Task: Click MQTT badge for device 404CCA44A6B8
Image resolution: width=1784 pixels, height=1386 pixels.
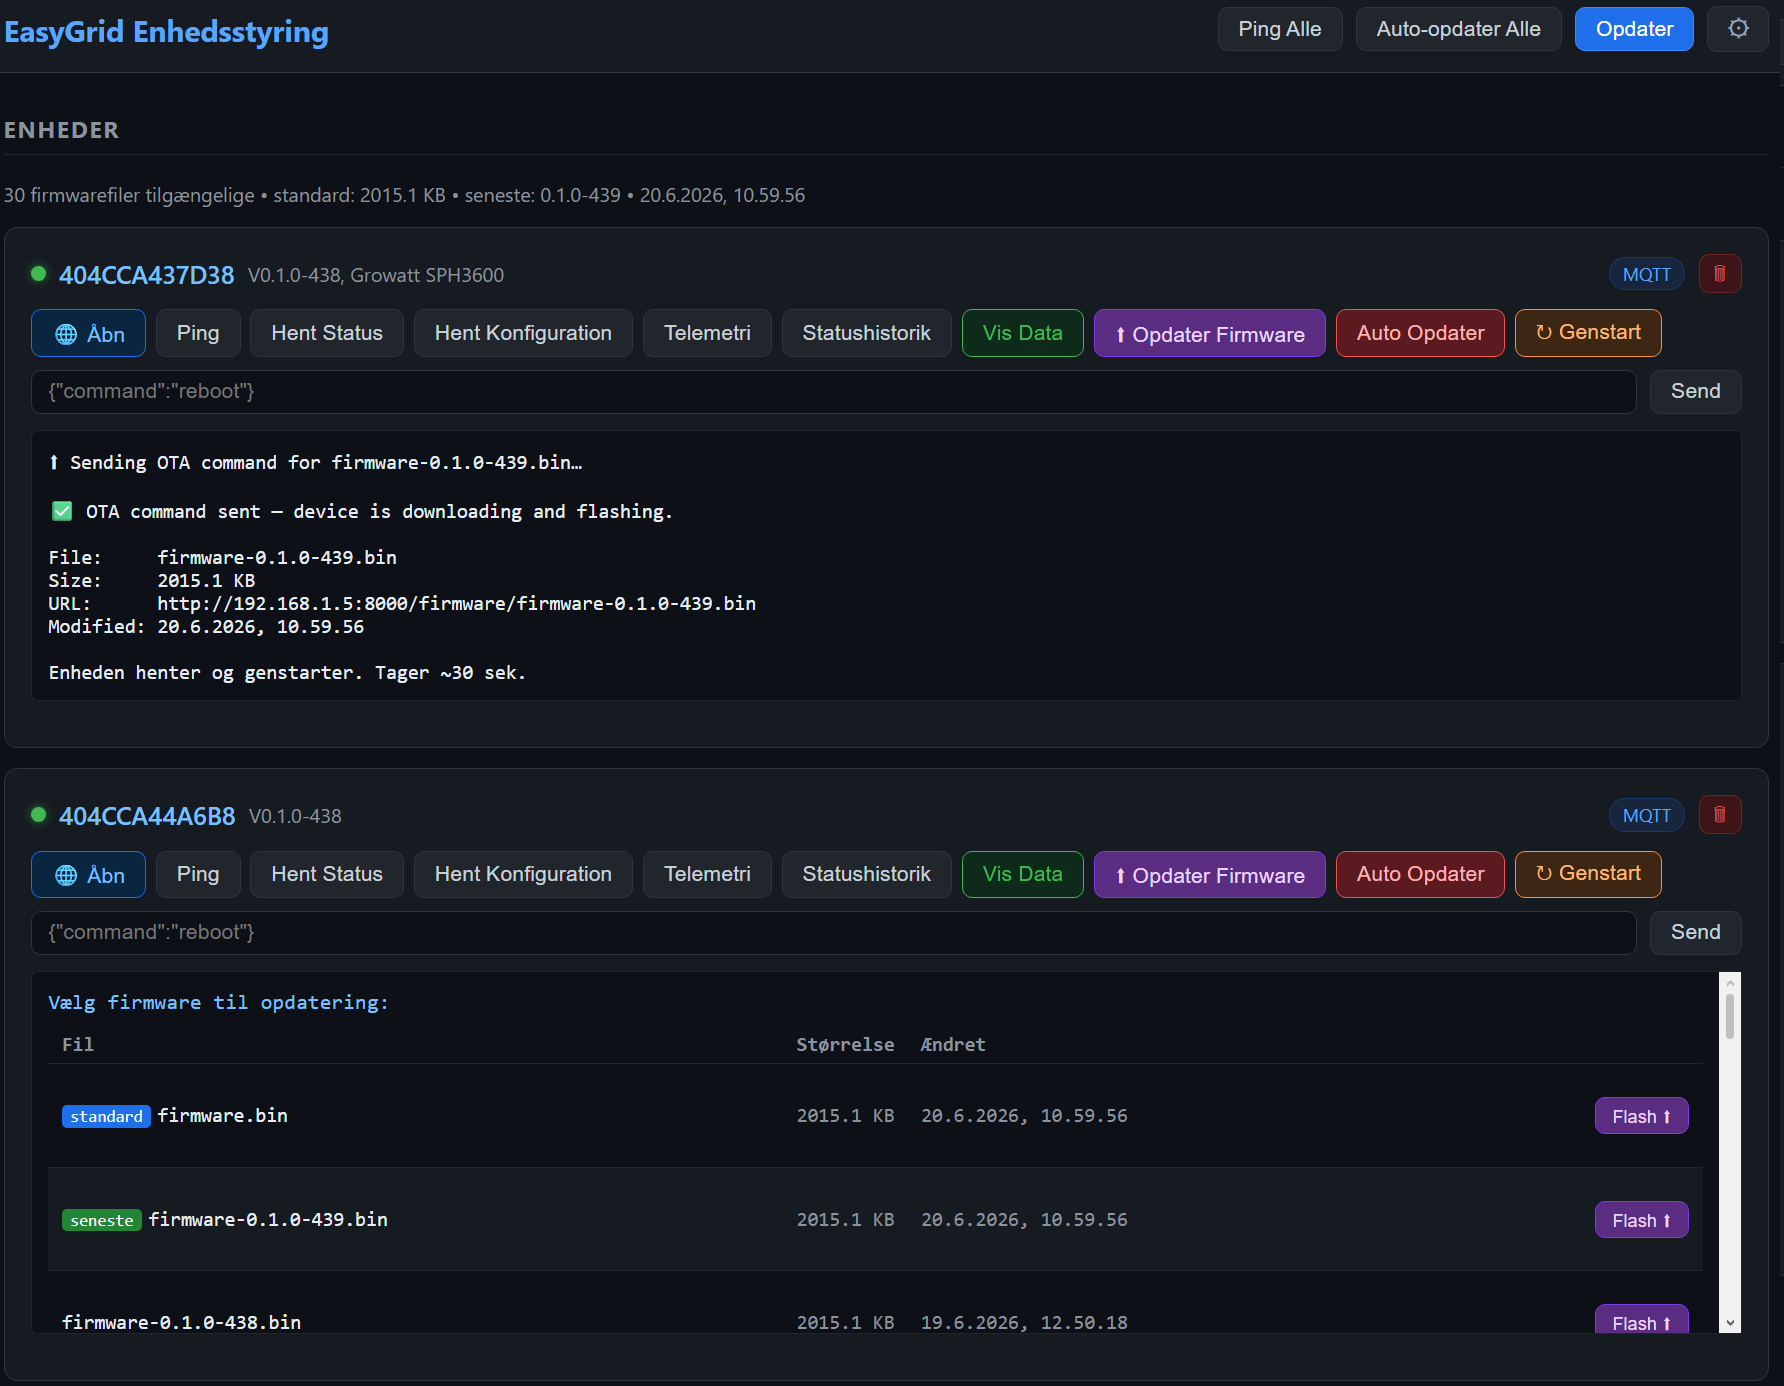Action: coord(1646,815)
